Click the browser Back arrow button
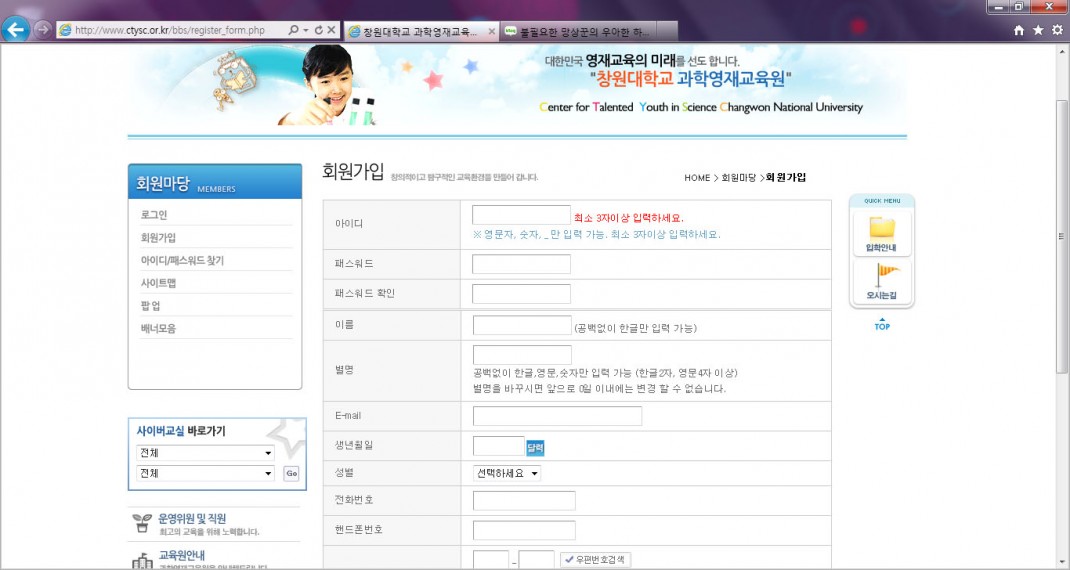Image resolution: width=1070 pixels, height=570 pixels. (15, 29)
